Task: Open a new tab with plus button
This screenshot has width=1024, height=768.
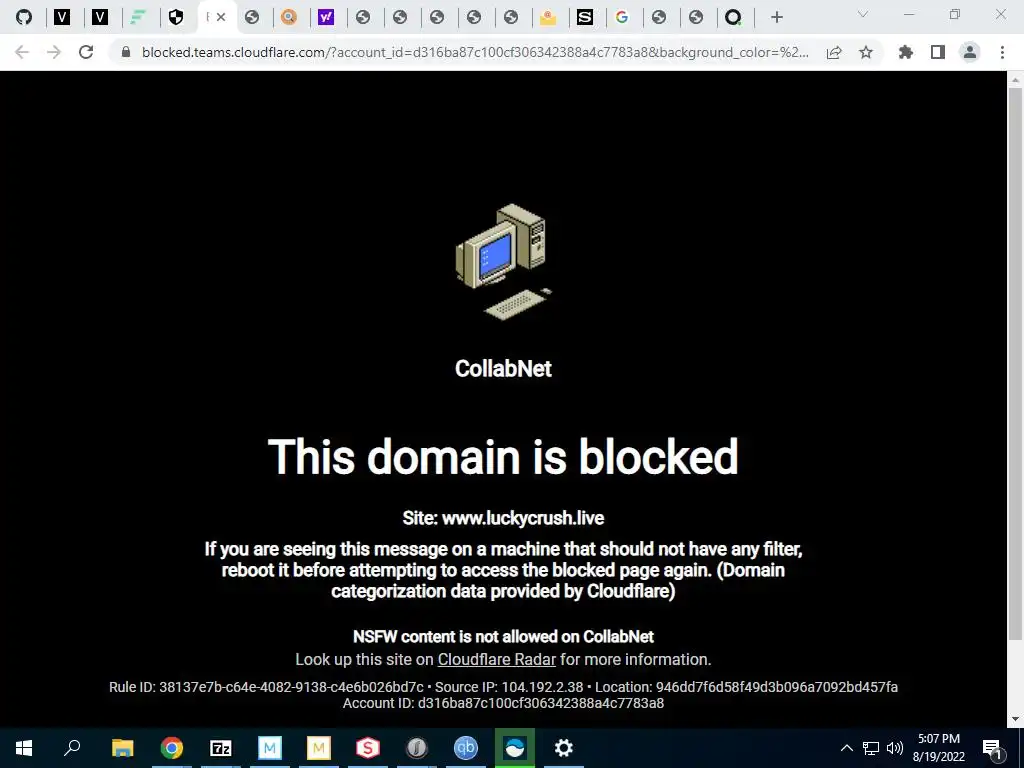Action: point(776,18)
